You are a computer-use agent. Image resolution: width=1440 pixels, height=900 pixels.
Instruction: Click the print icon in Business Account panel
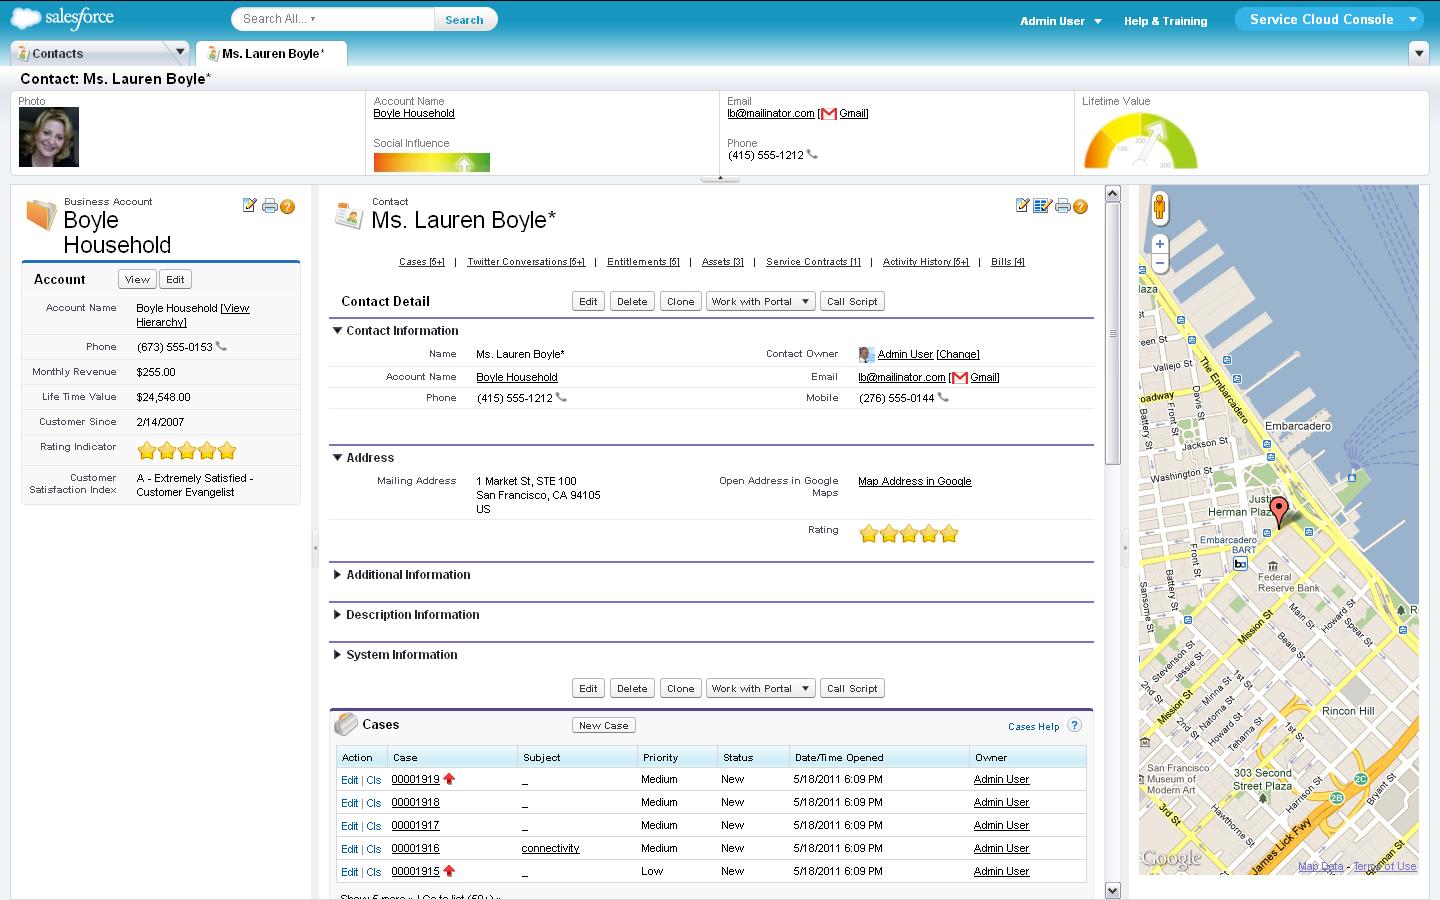(269, 206)
